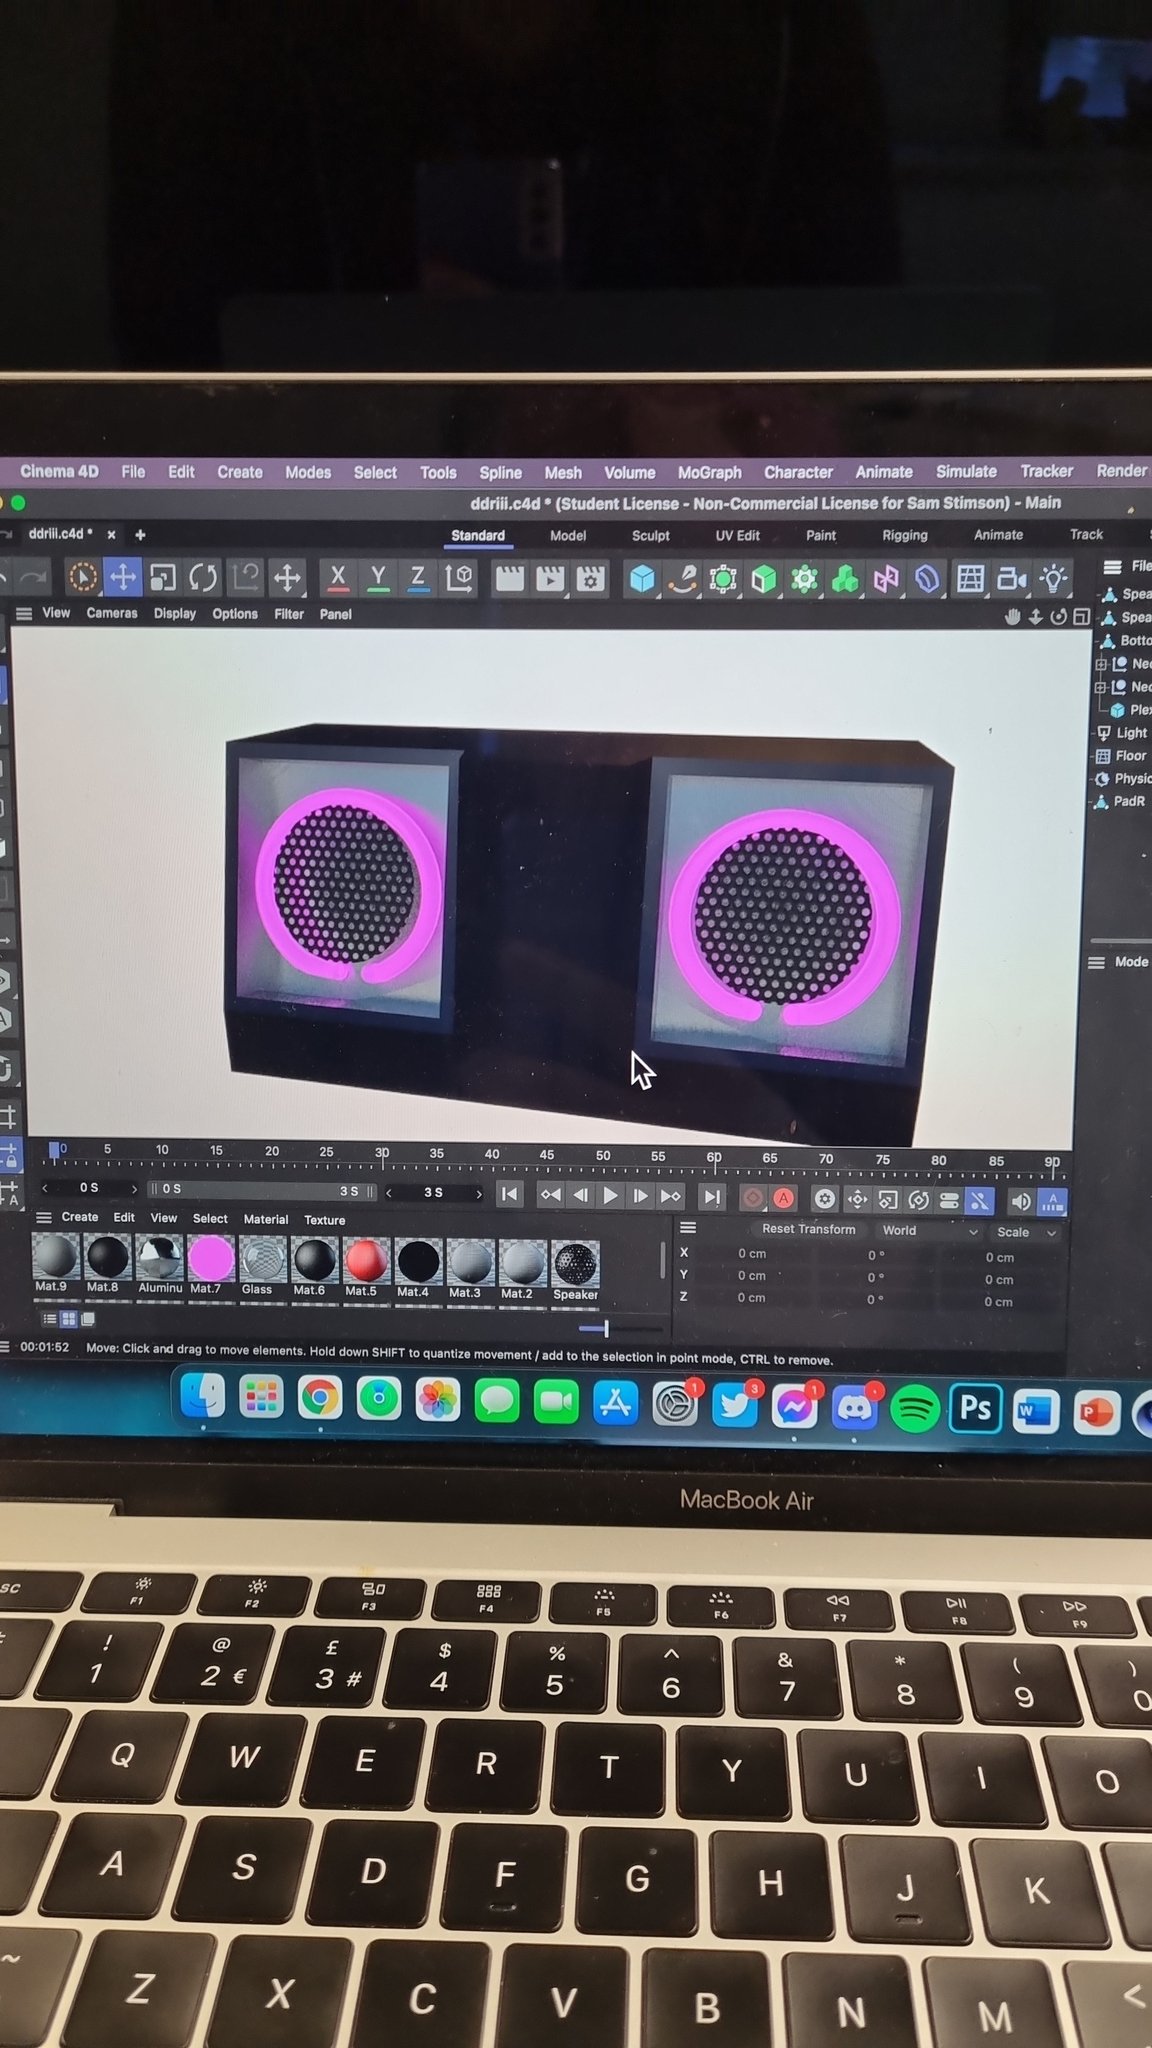
Task: Click the Camera object icon
Action: coord(1012,579)
